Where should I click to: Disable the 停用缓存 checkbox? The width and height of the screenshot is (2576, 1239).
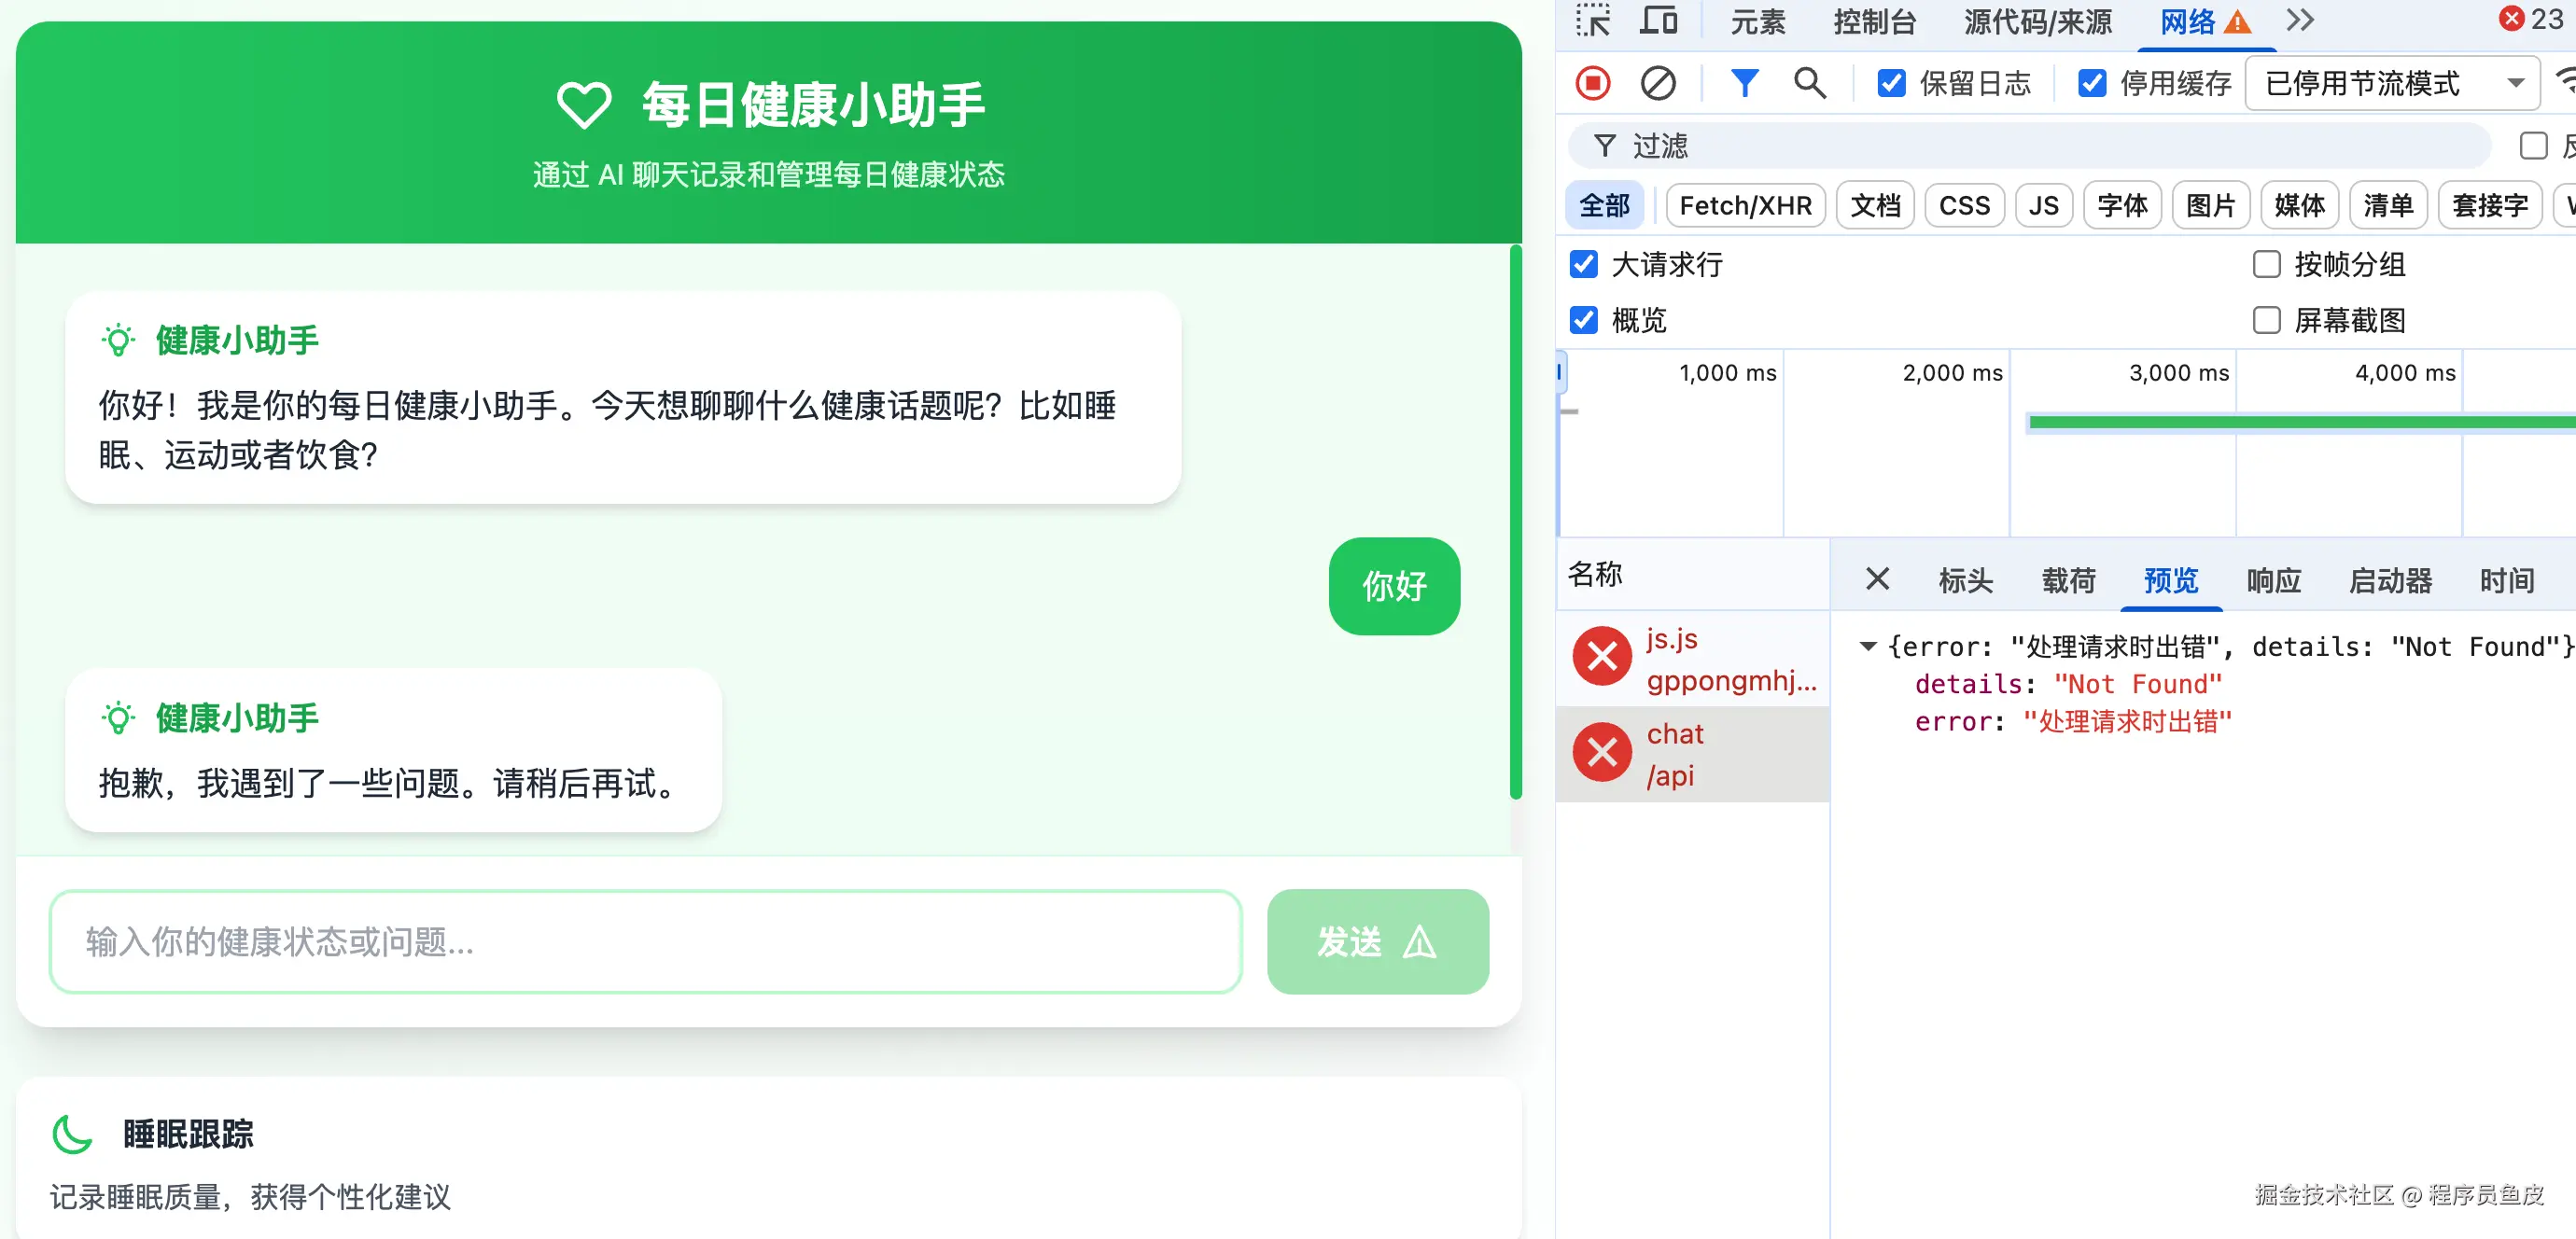[x=2091, y=83]
